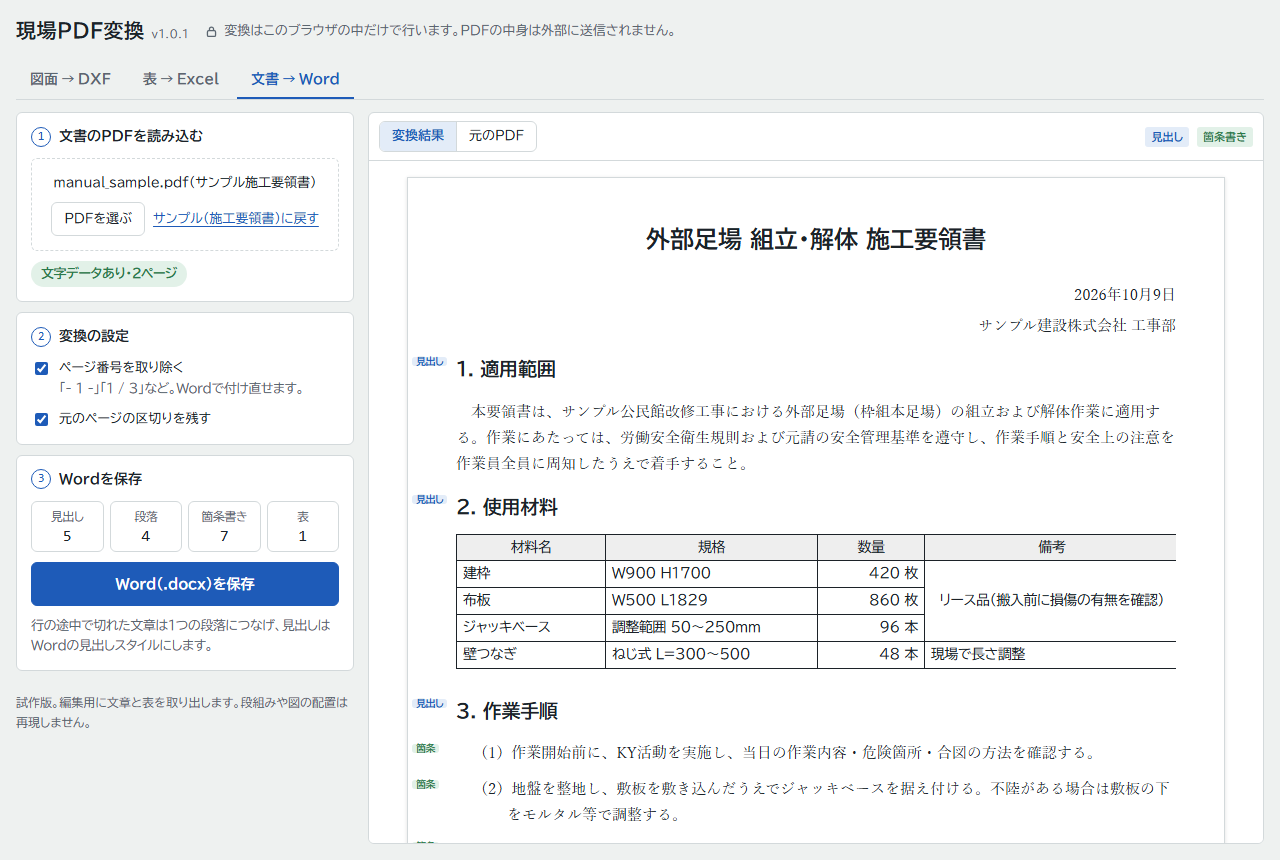The width and height of the screenshot is (1280, 860).
Task: Click the table cell 96 本
Action: coord(871,628)
